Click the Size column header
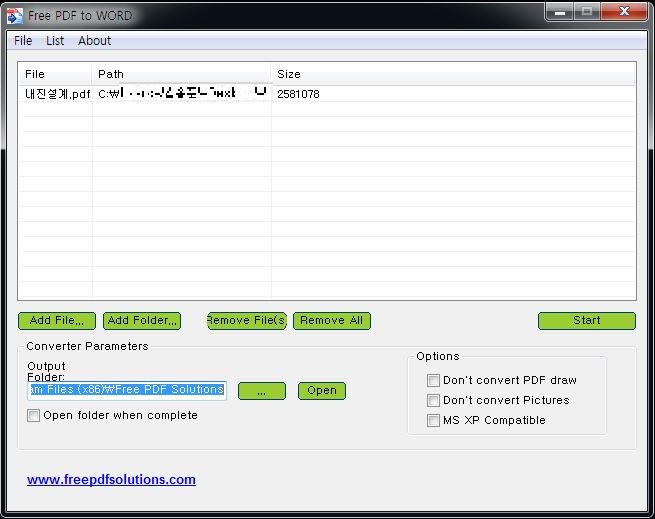The height and width of the screenshot is (519, 655). 453,74
